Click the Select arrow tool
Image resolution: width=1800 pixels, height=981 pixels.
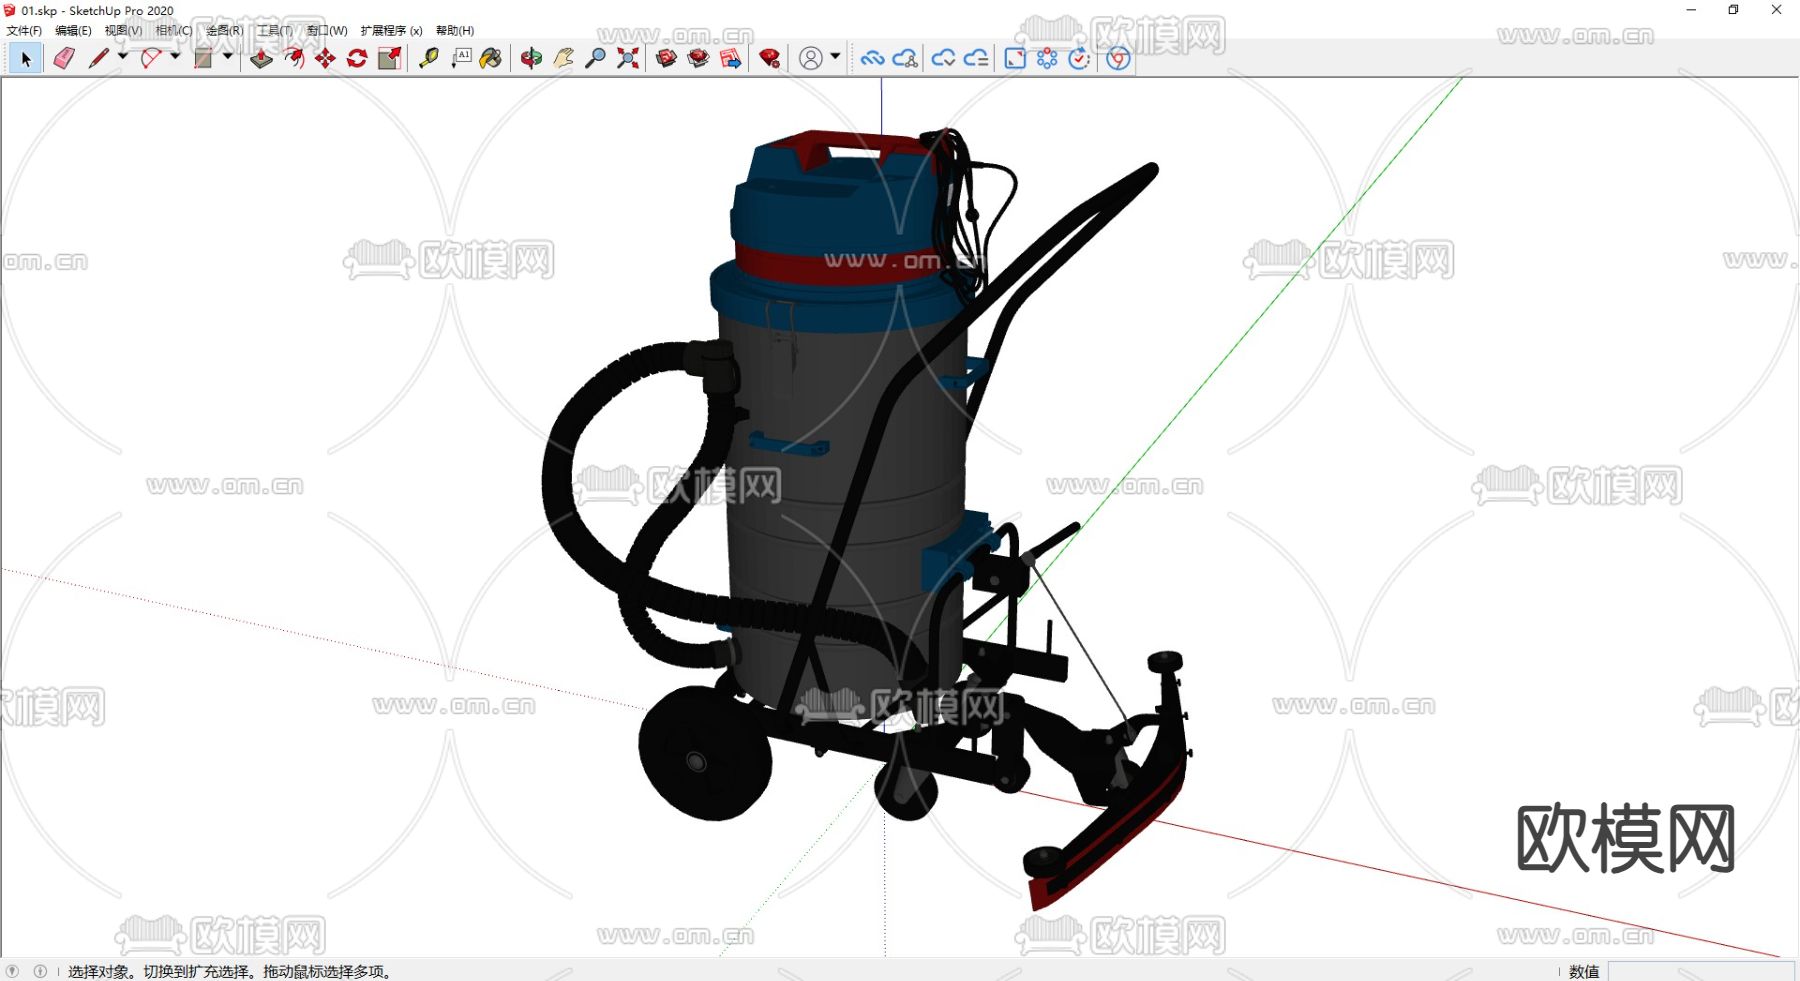pyautogui.click(x=26, y=59)
